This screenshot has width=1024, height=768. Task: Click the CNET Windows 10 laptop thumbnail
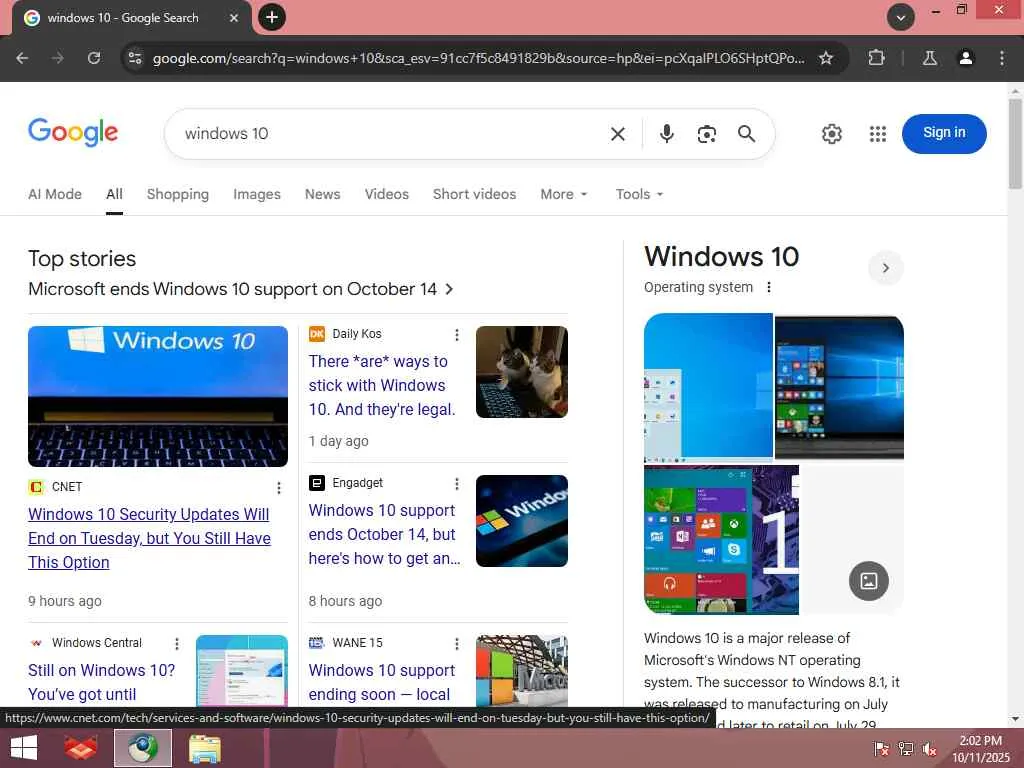158,396
